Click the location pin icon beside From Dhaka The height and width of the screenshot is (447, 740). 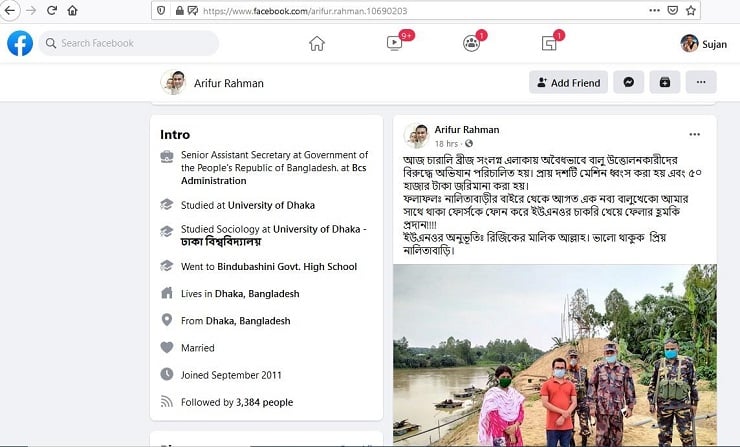pyautogui.click(x=167, y=320)
